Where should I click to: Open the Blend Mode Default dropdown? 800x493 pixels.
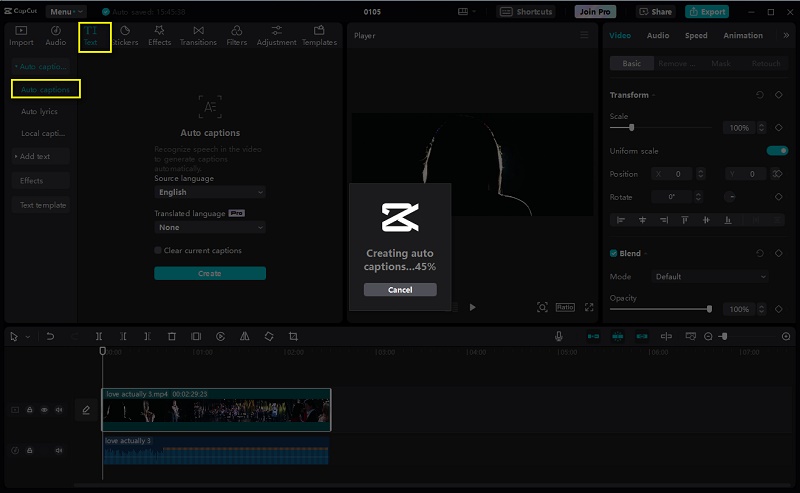tap(710, 277)
